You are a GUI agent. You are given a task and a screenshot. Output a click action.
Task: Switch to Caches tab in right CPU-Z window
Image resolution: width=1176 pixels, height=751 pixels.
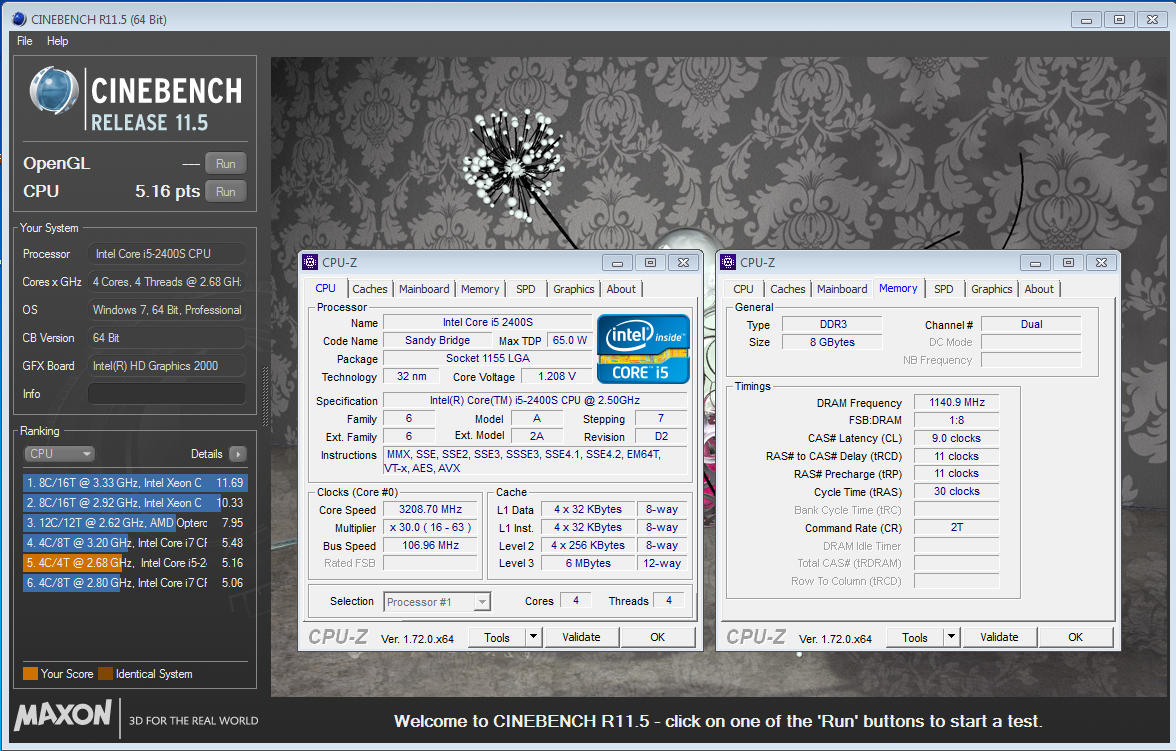[788, 289]
